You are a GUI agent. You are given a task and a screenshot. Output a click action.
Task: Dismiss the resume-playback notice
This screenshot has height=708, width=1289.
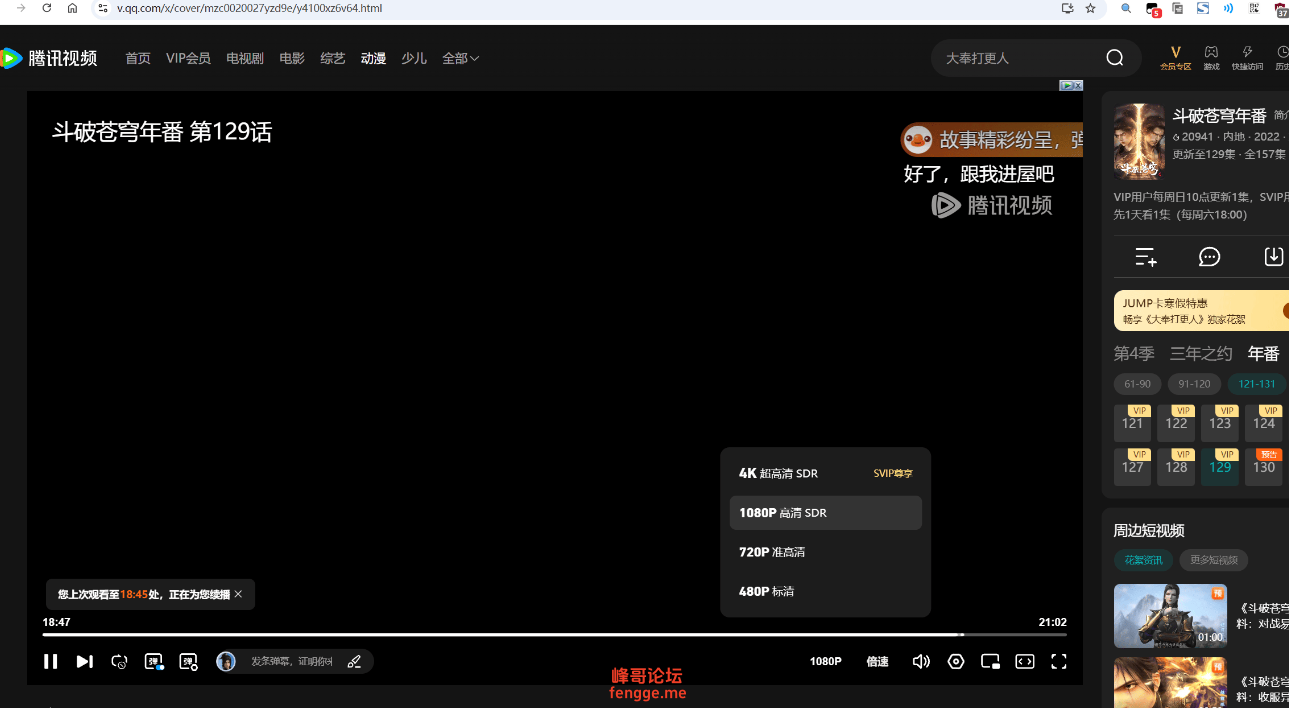click(238, 594)
